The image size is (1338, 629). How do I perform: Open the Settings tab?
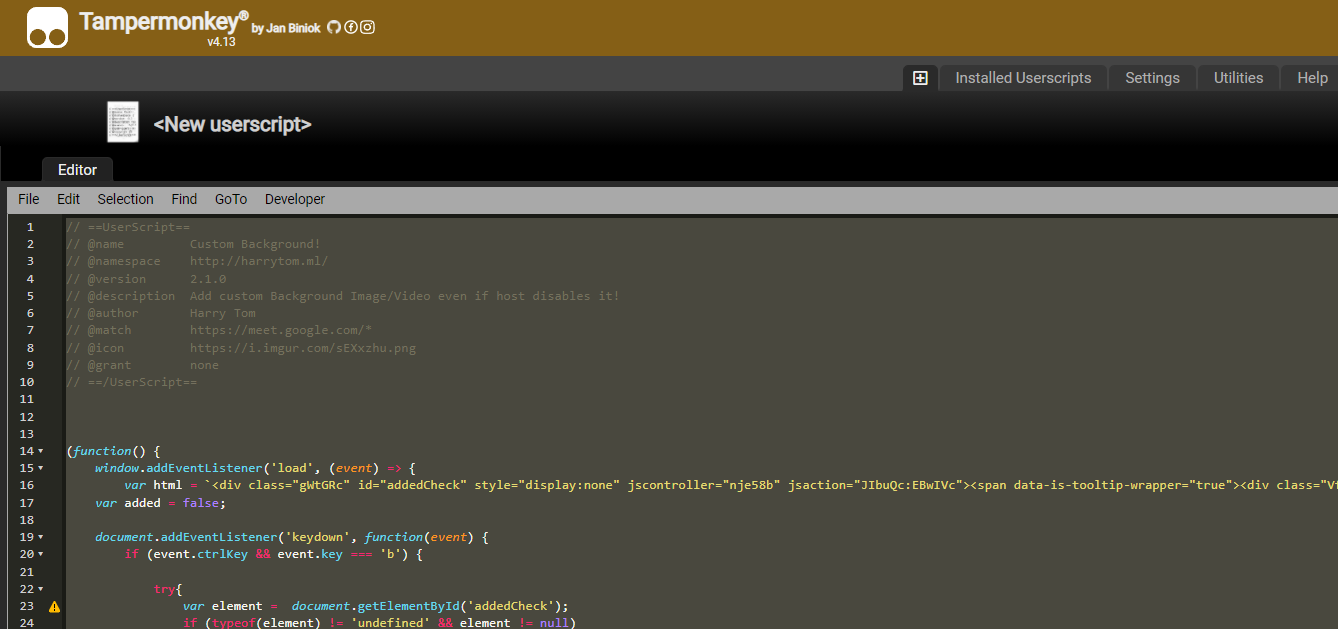pos(1152,78)
